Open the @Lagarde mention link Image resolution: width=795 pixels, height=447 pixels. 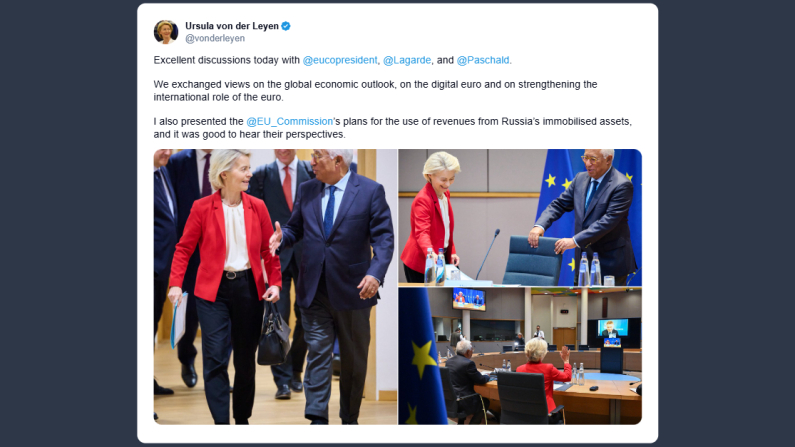click(407, 60)
